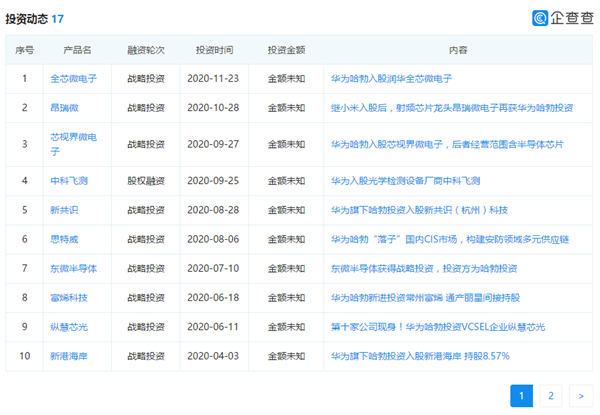Click date cell 2020-11-23

213,79
